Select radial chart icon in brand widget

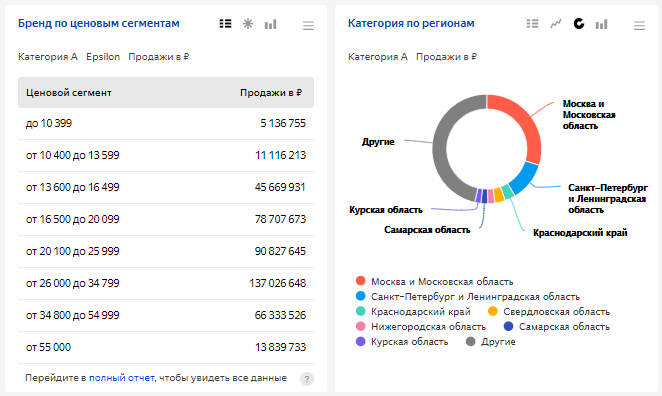(x=248, y=24)
